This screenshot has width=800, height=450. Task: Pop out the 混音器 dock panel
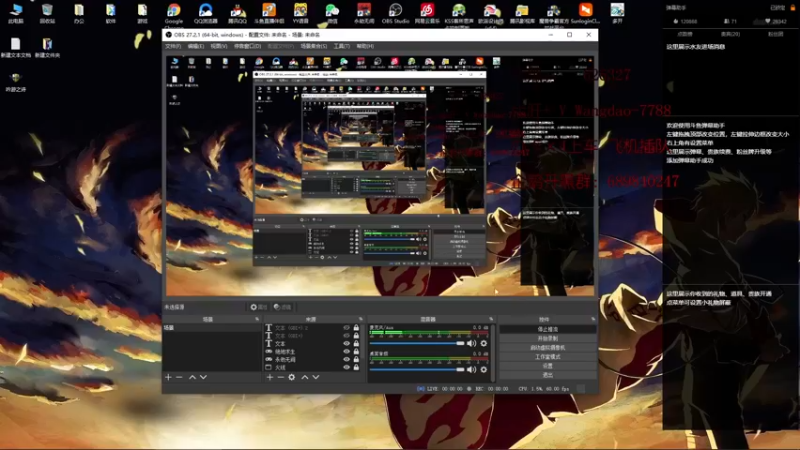click(x=491, y=319)
